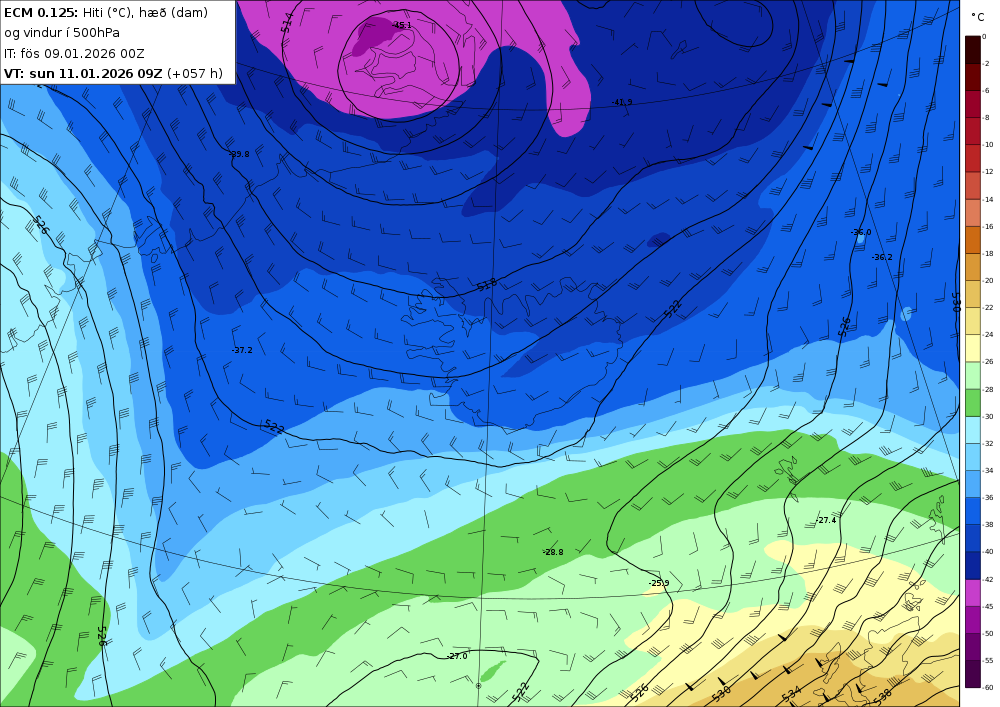Click the legend tick label -60
The image size is (1000, 707).
pos(987,687)
